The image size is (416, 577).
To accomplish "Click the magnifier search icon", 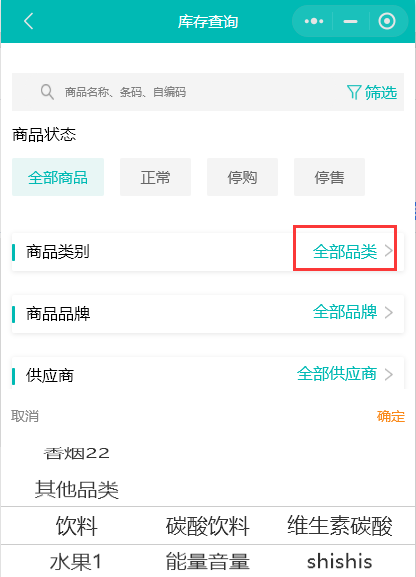I will point(47,92).
